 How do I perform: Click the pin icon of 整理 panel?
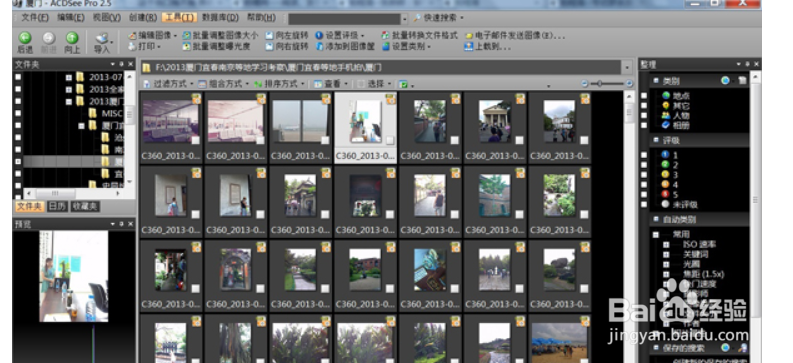[x=747, y=64]
